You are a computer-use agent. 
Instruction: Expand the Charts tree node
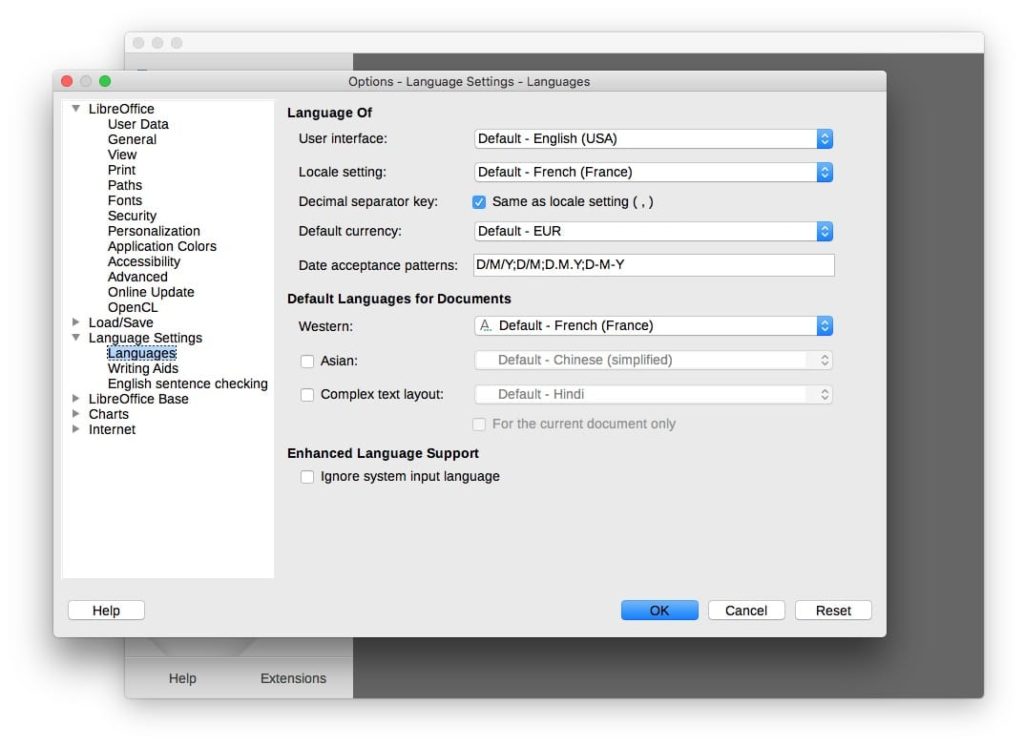pos(76,414)
